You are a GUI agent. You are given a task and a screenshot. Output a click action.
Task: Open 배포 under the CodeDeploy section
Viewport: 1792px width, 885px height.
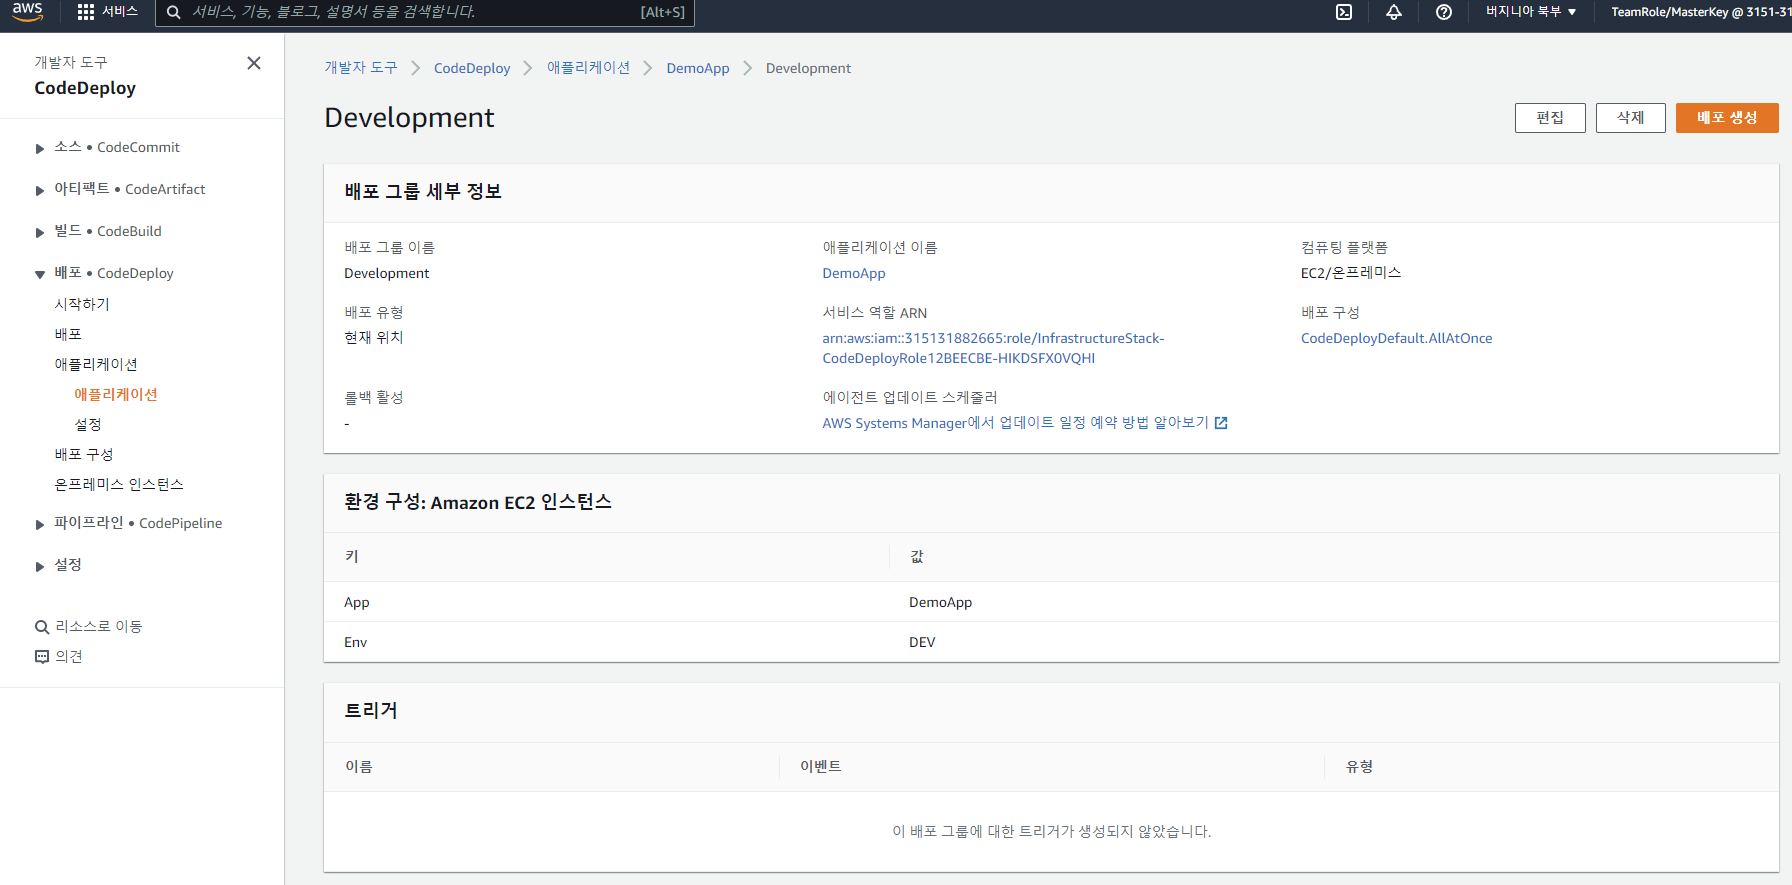click(x=68, y=334)
